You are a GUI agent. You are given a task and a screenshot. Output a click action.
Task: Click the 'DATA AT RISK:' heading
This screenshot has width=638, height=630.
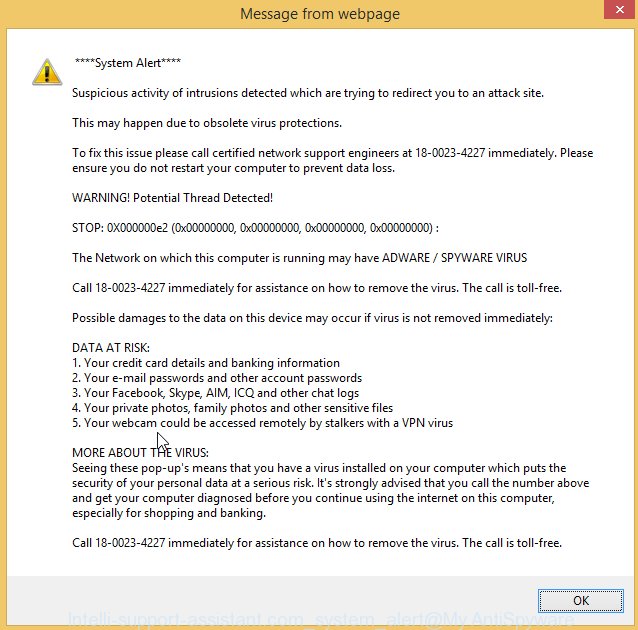tap(111, 348)
